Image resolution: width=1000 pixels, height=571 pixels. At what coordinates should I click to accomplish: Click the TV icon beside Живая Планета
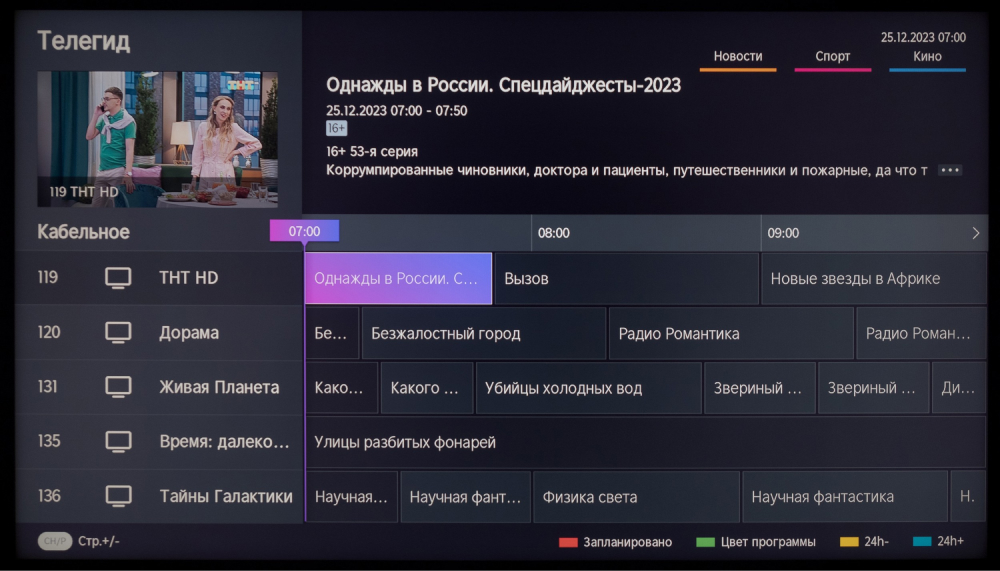pos(118,387)
